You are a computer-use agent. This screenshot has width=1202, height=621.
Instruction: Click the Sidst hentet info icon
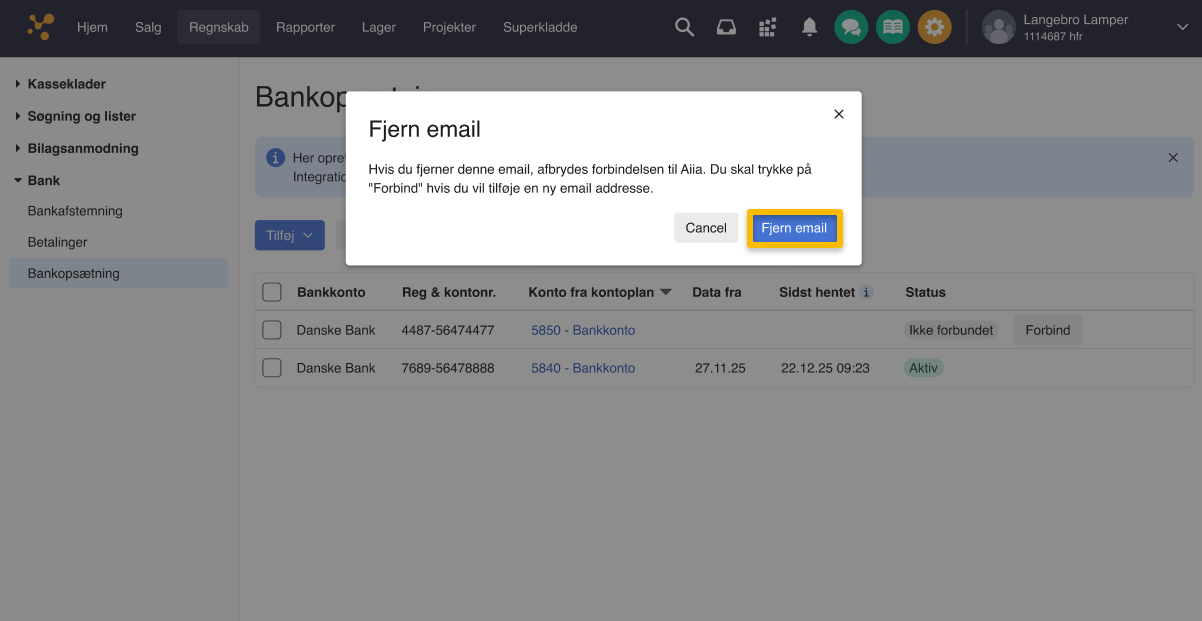point(866,292)
